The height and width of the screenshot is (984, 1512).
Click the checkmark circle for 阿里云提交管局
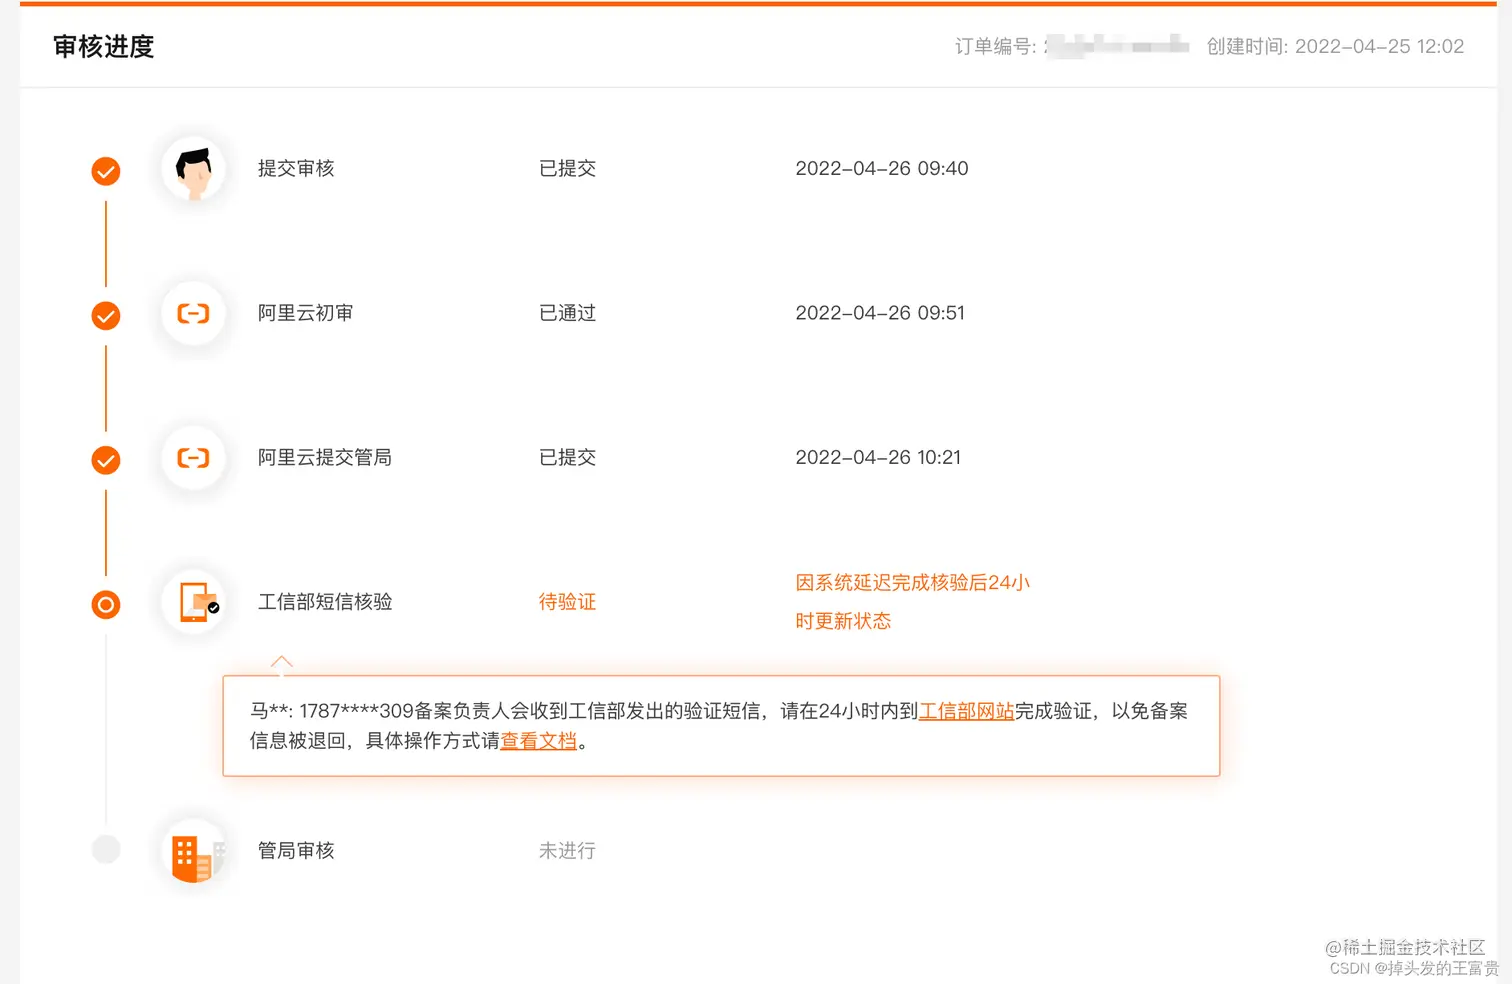coord(105,460)
